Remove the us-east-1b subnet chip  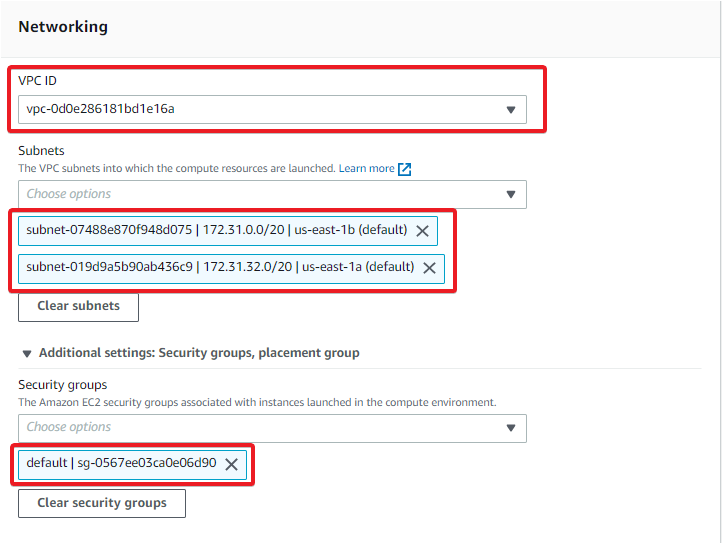(x=422, y=231)
